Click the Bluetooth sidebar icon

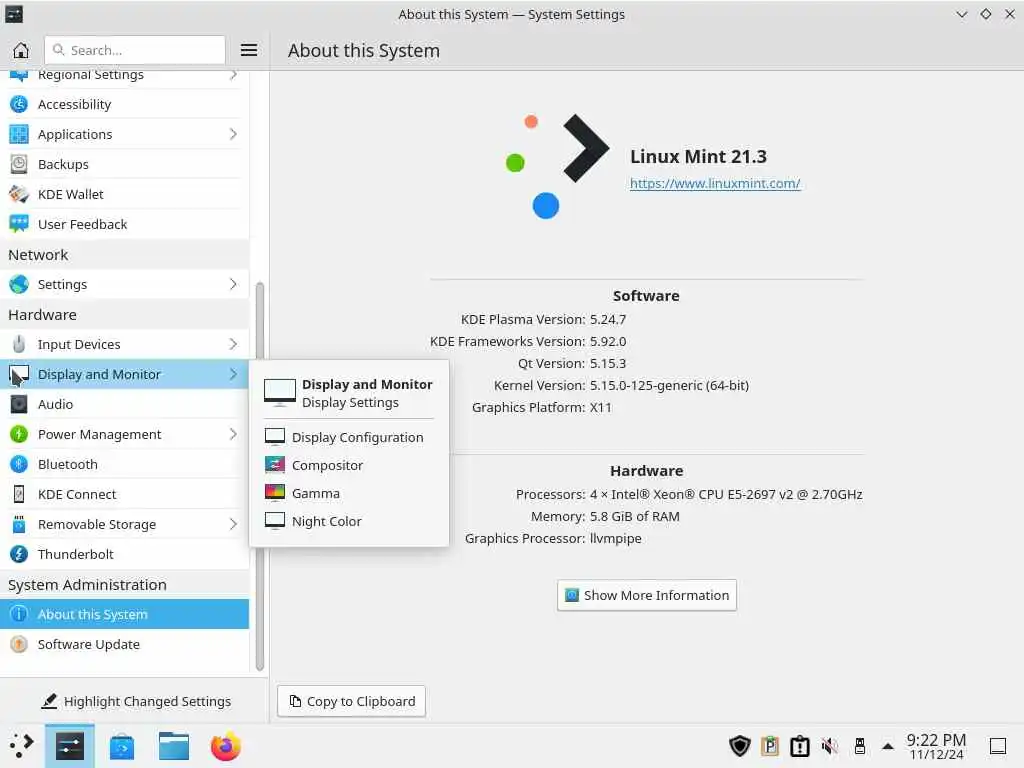point(19,464)
